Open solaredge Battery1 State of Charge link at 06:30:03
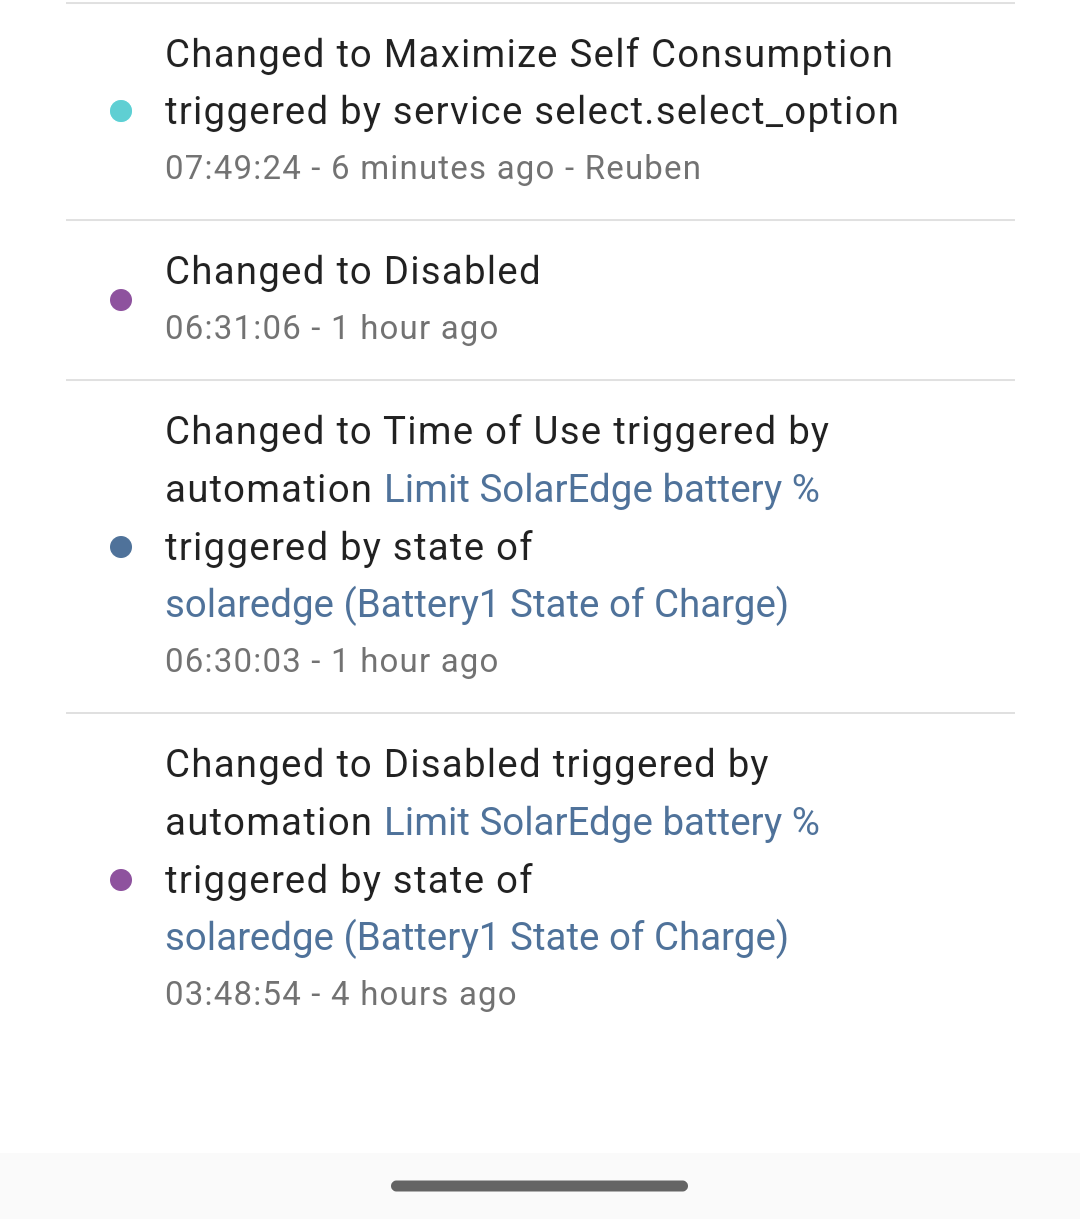The width and height of the screenshot is (1080, 1219). [x=476, y=604]
